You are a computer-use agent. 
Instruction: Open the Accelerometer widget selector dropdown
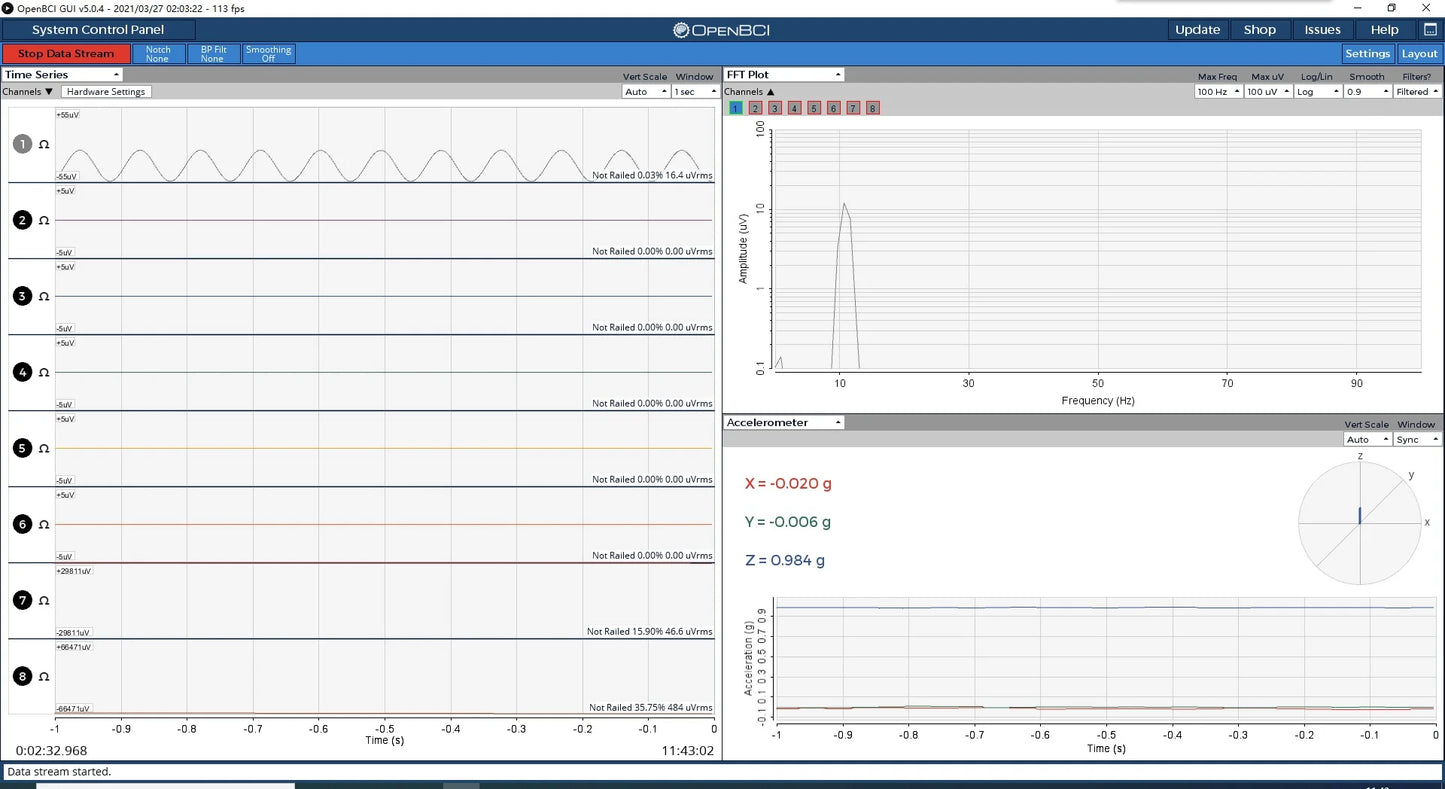[784, 423]
